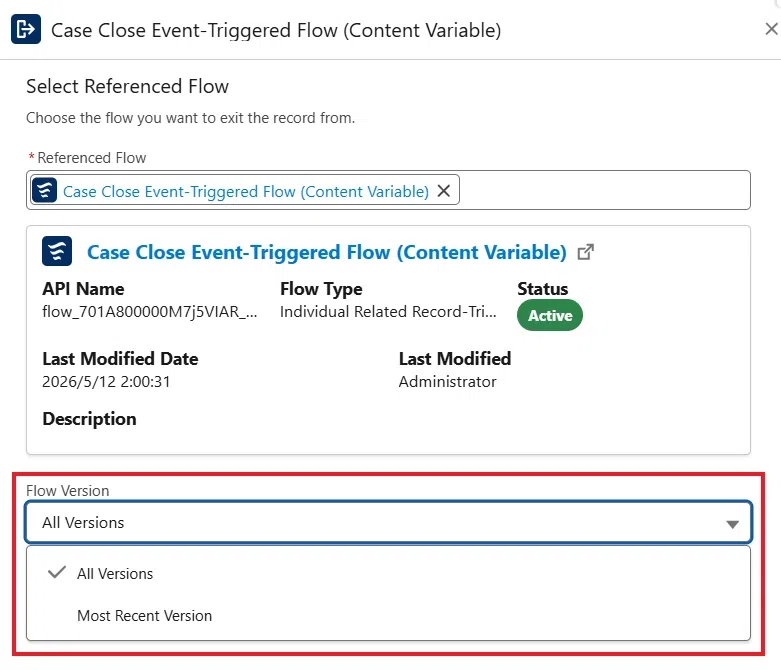Remove the selected referenced flow pill

pos(444,191)
